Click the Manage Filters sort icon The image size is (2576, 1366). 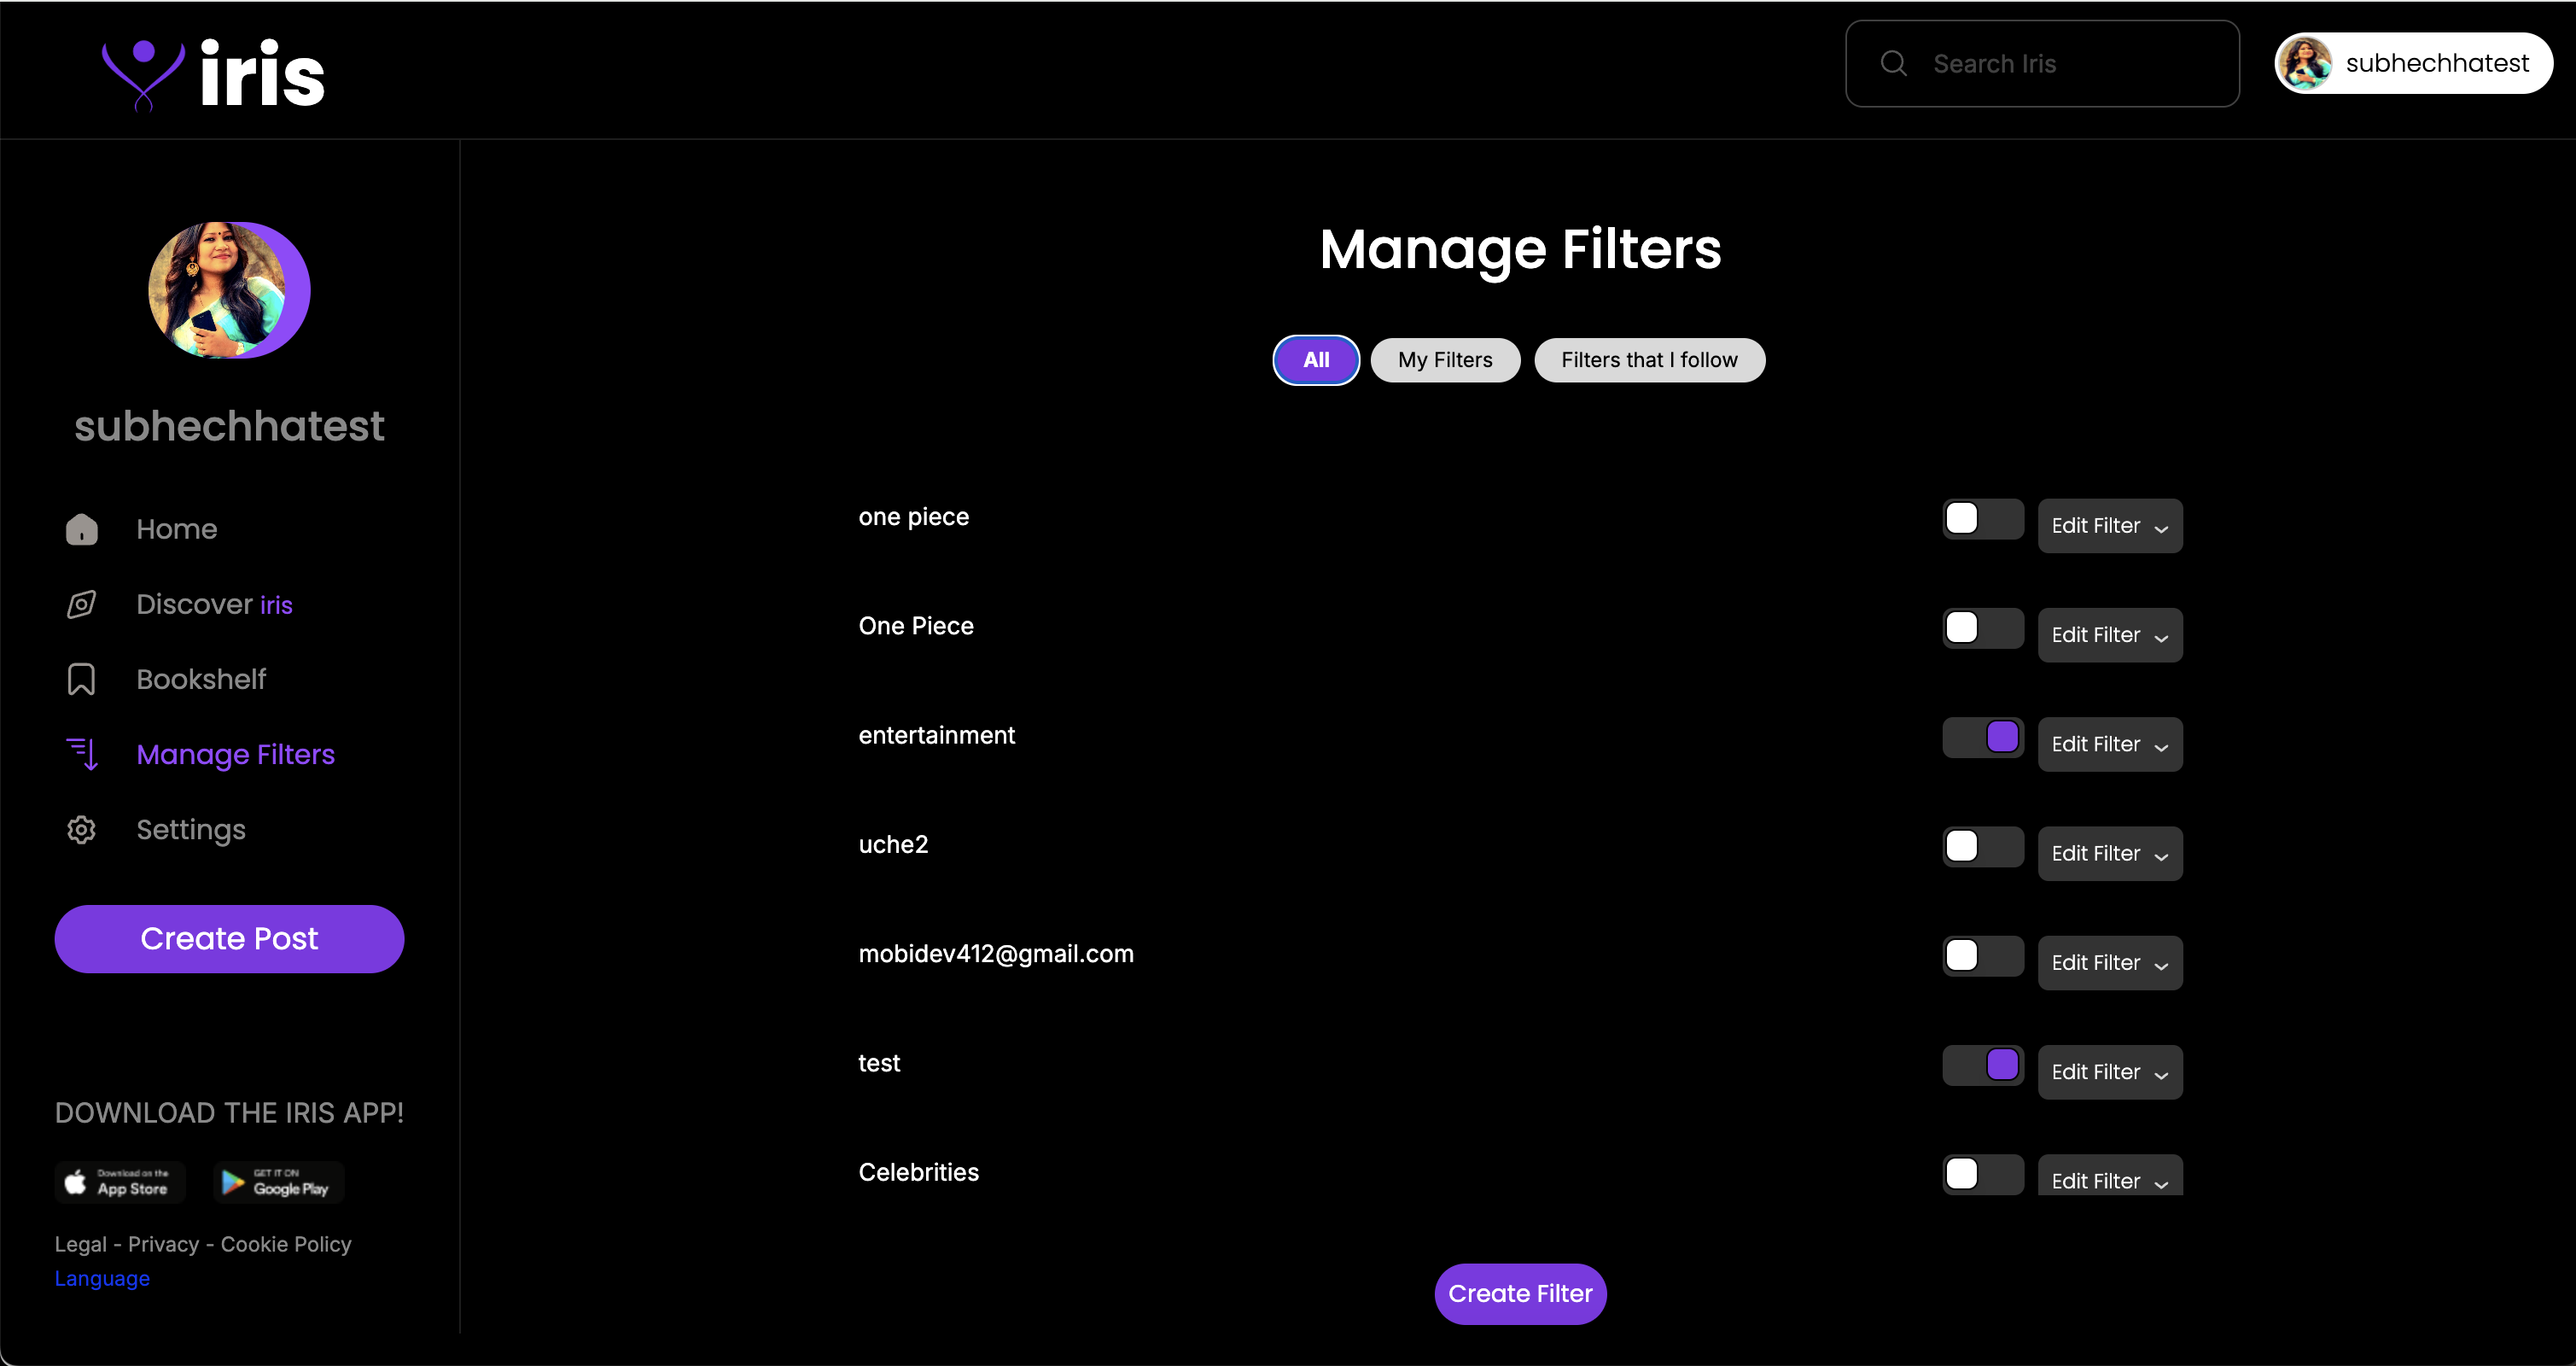click(82, 754)
